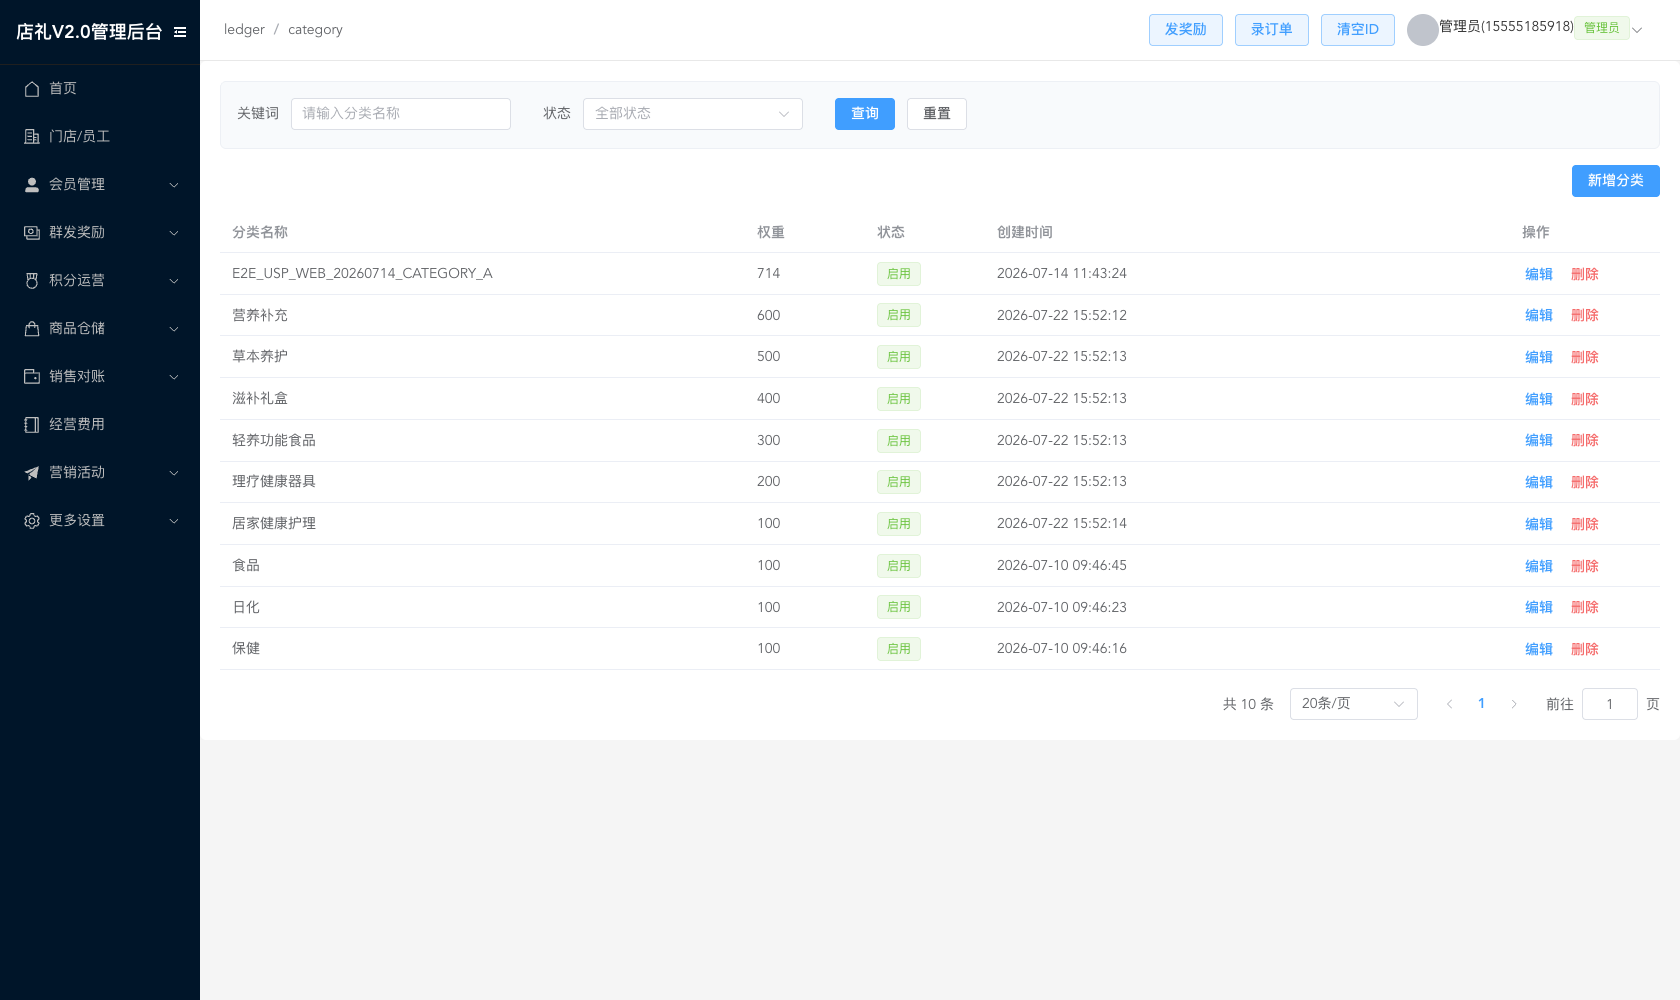Select page 1 in pagination
The width and height of the screenshot is (1680, 1000).
1481,704
